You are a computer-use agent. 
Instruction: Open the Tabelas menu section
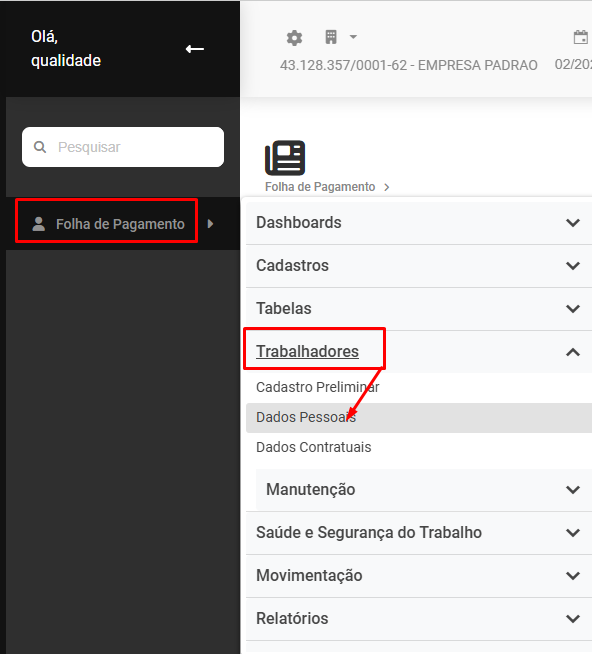[x=419, y=309]
